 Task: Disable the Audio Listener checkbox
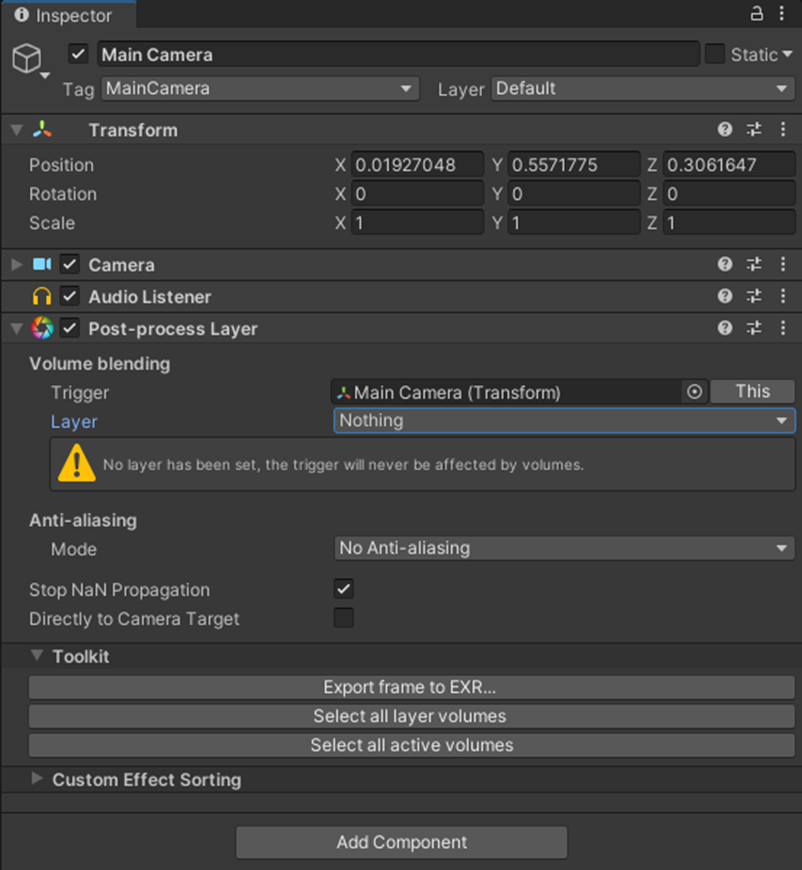69,296
